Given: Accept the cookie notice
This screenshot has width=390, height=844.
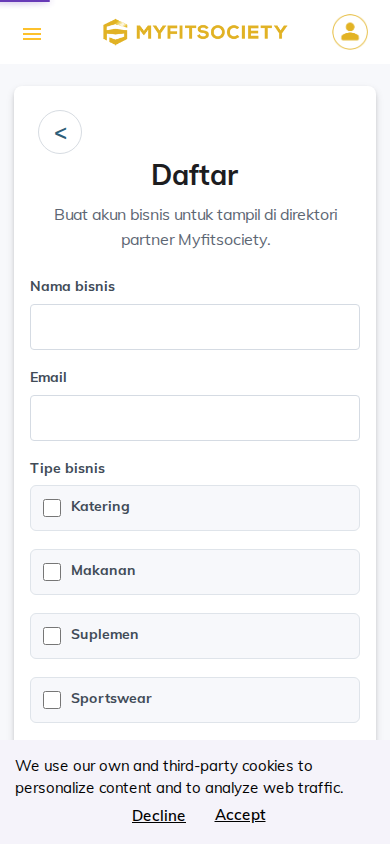Looking at the screenshot, I should coord(240,815).
